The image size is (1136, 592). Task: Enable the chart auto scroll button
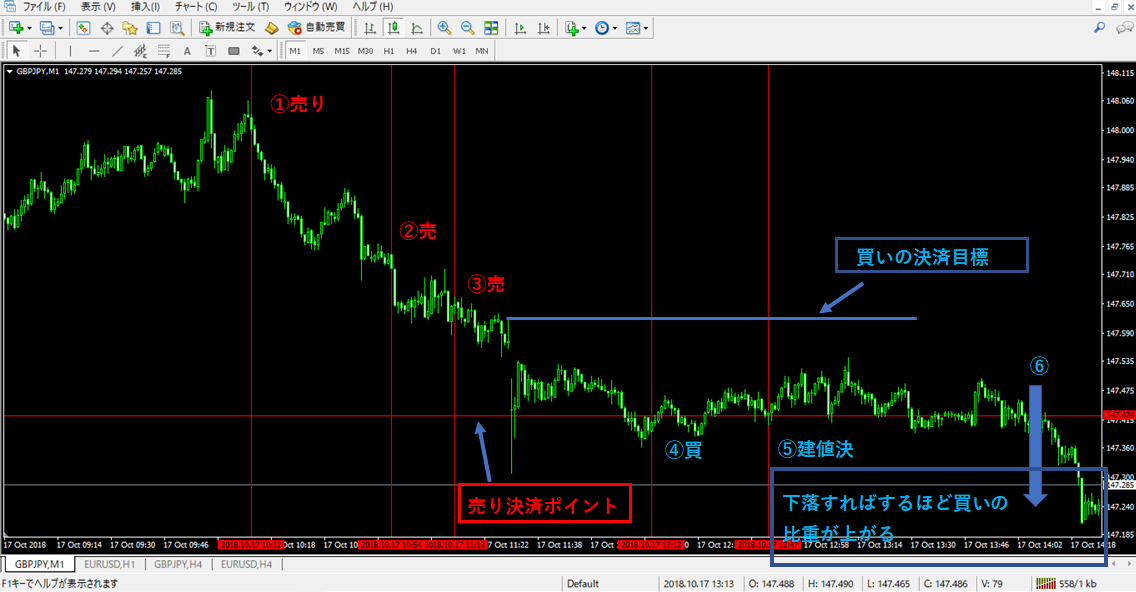[x=518, y=28]
